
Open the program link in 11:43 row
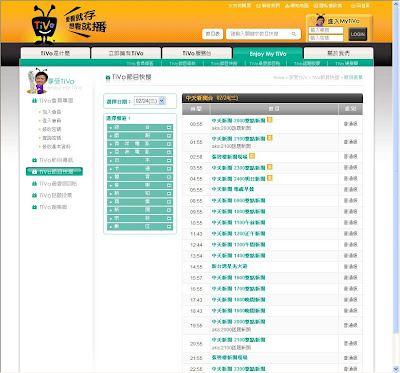click(x=238, y=234)
